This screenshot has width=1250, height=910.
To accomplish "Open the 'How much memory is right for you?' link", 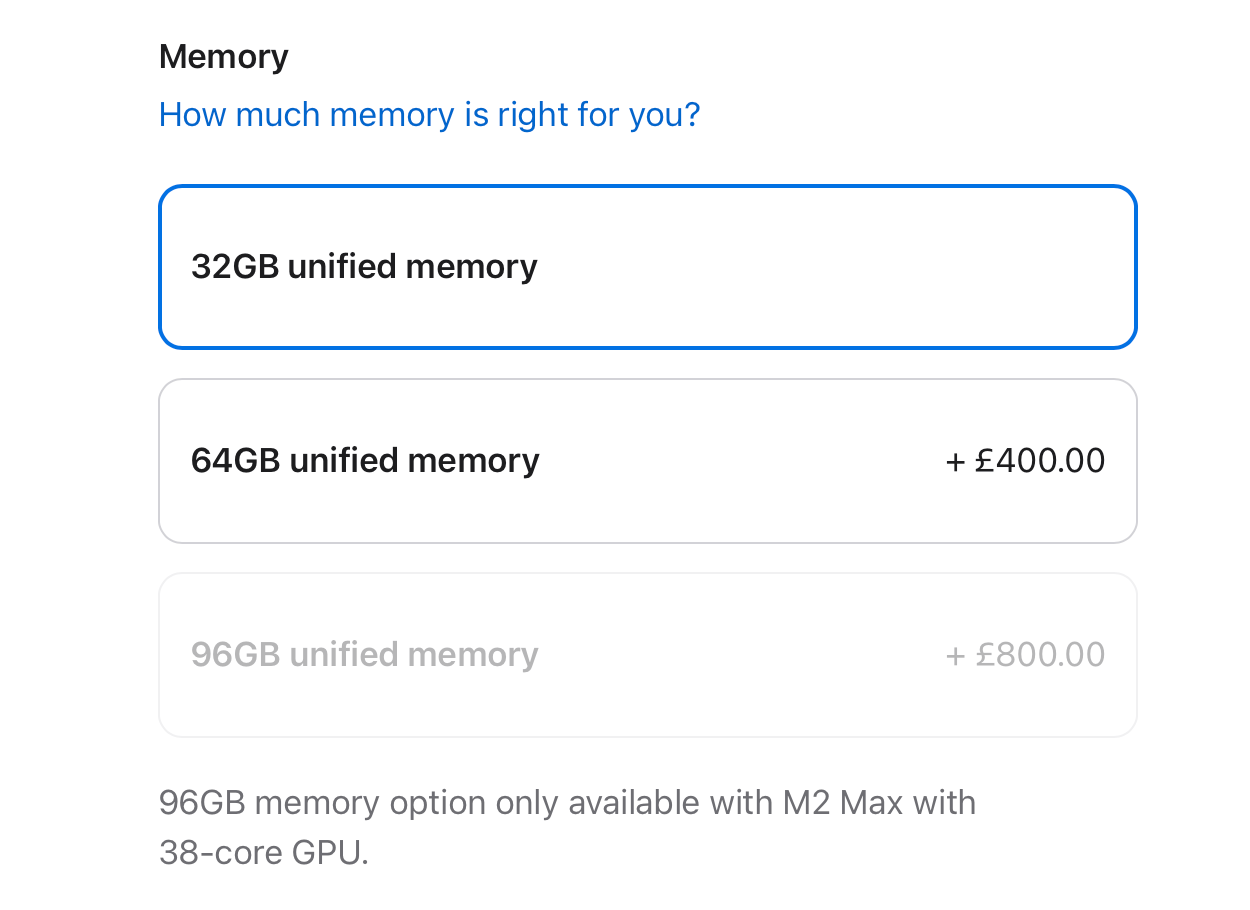I will (430, 114).
